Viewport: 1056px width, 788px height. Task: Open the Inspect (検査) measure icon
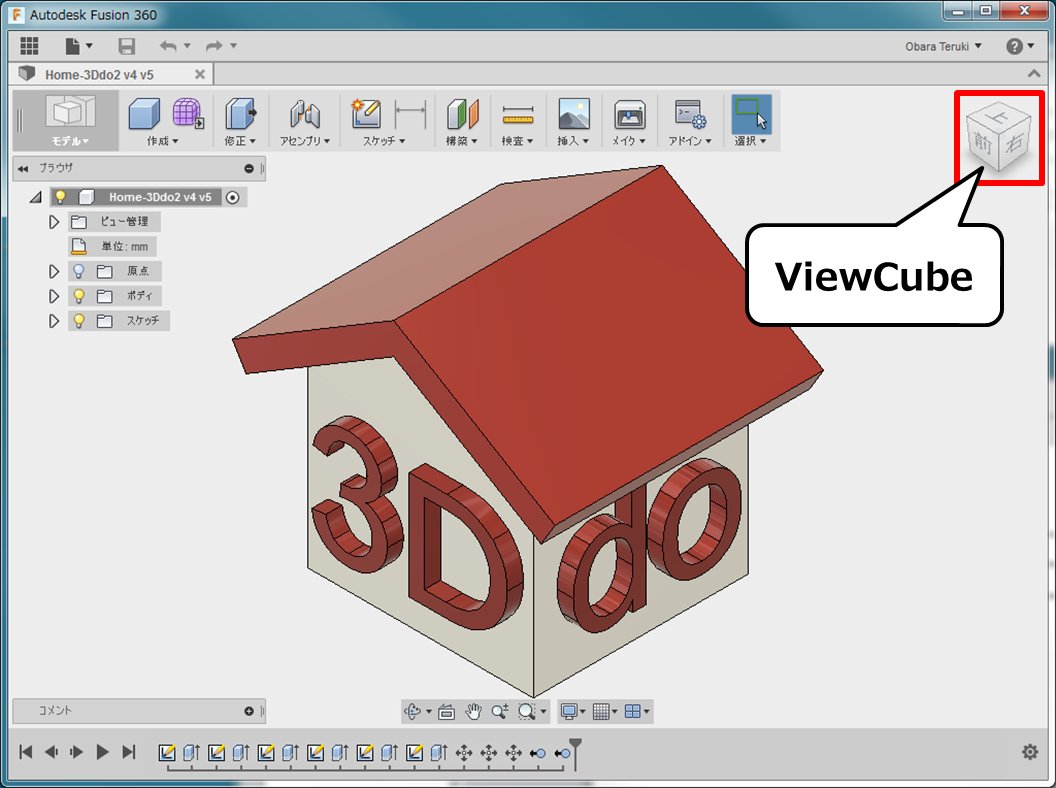point(517,112)
